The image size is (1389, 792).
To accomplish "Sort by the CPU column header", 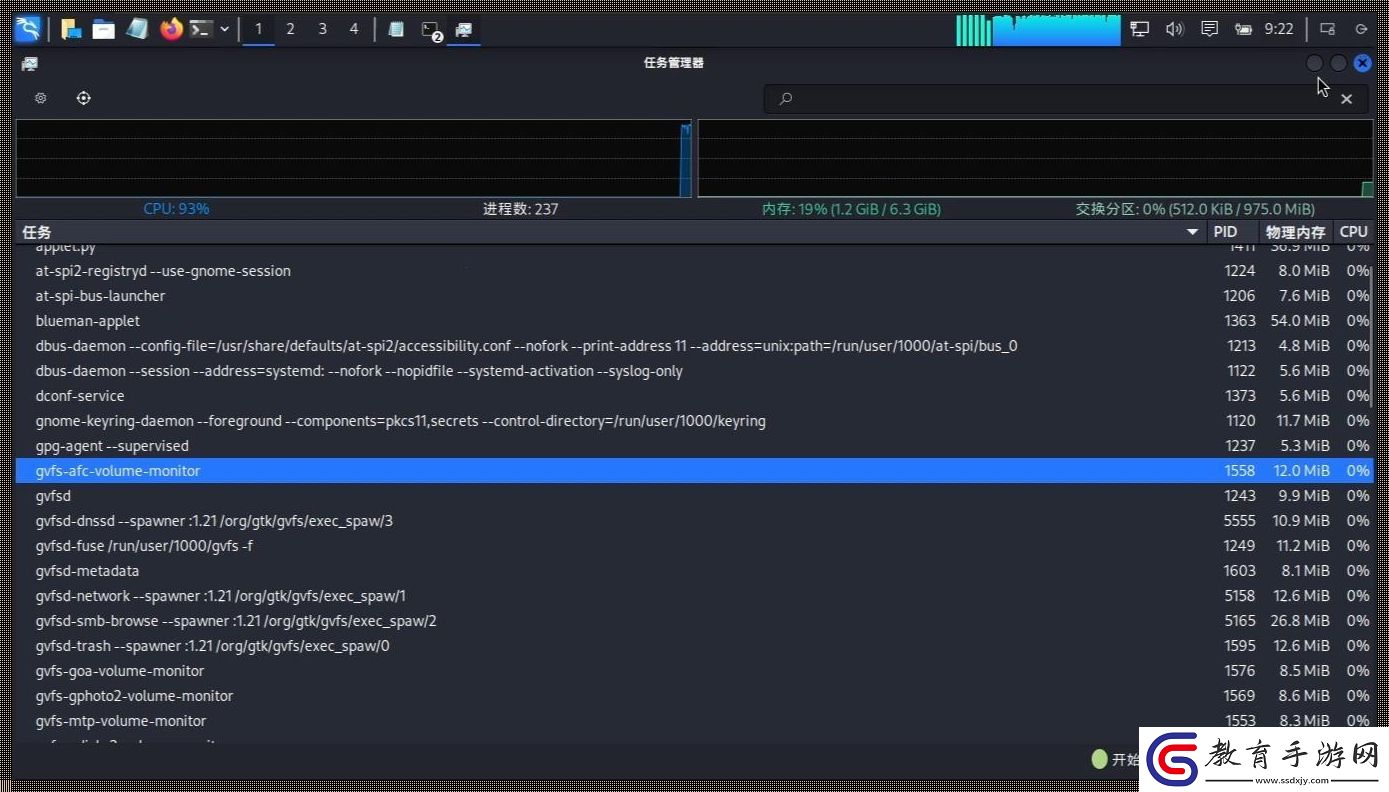I will (1353, 232).
